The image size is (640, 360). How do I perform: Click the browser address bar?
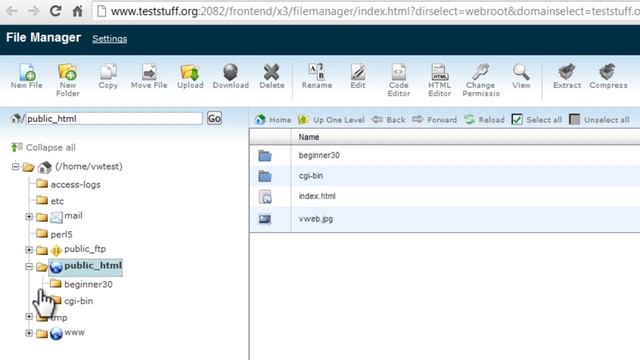[x=367, y=11]
